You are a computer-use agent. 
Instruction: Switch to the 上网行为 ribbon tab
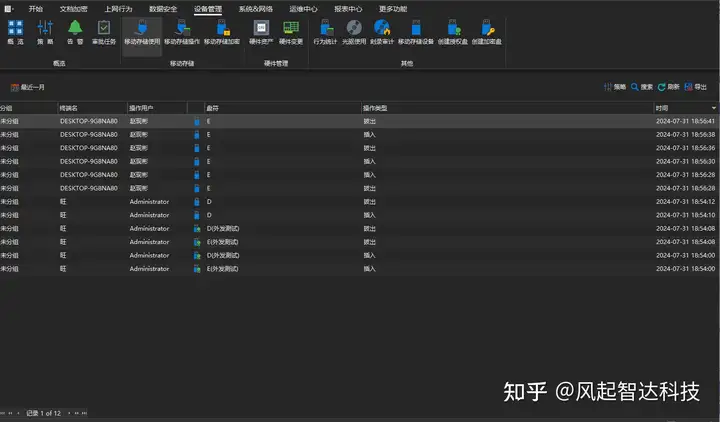point(118,9)
